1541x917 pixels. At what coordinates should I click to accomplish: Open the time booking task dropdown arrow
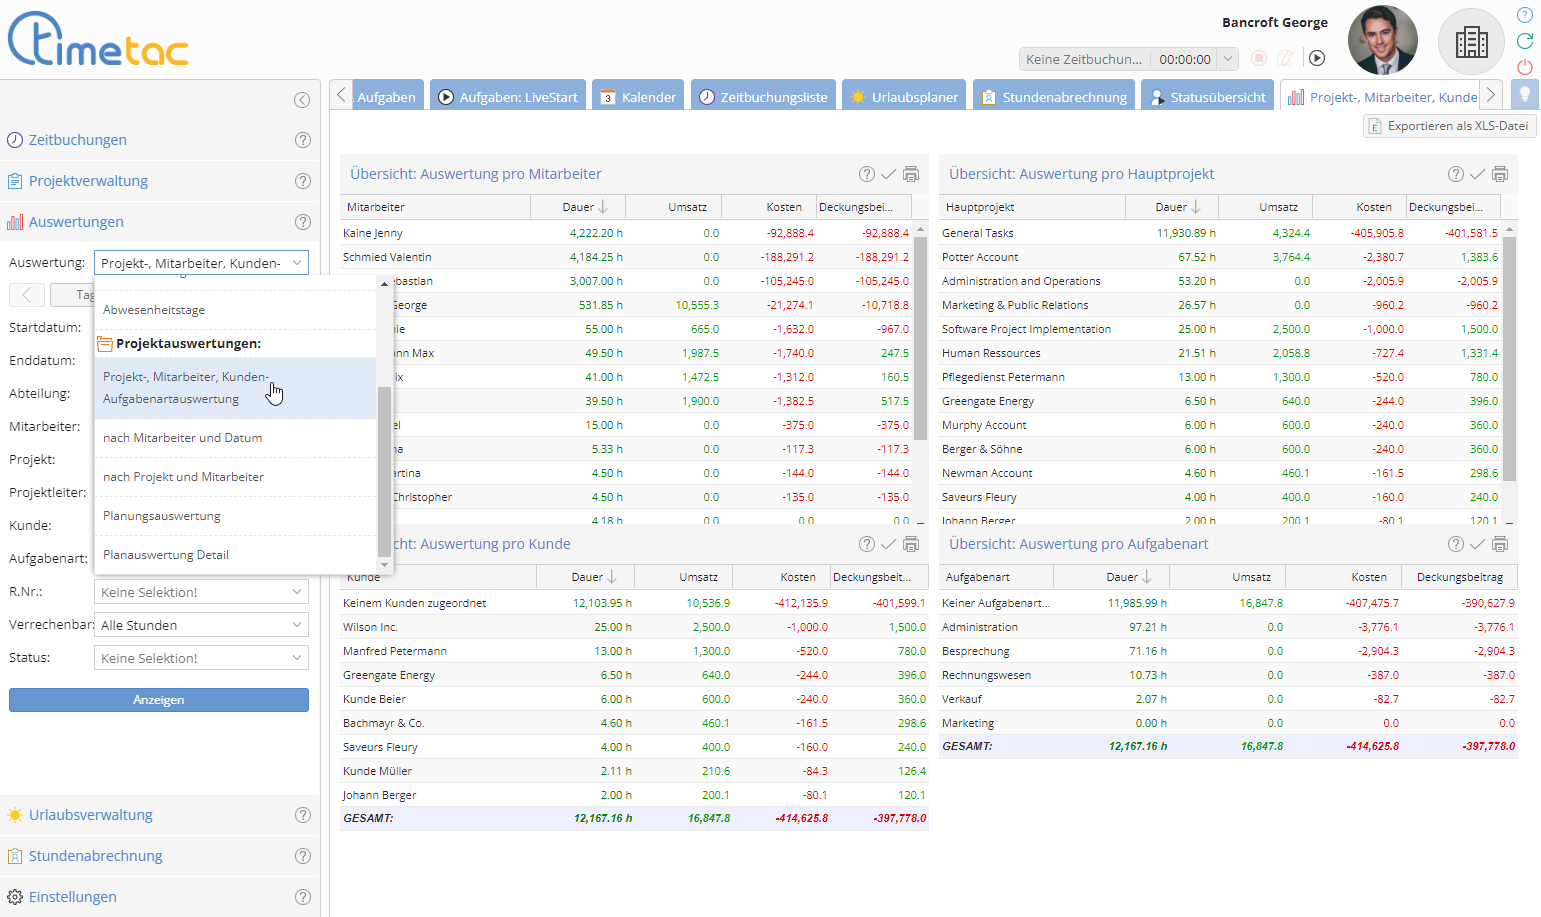pos(1228,59)
